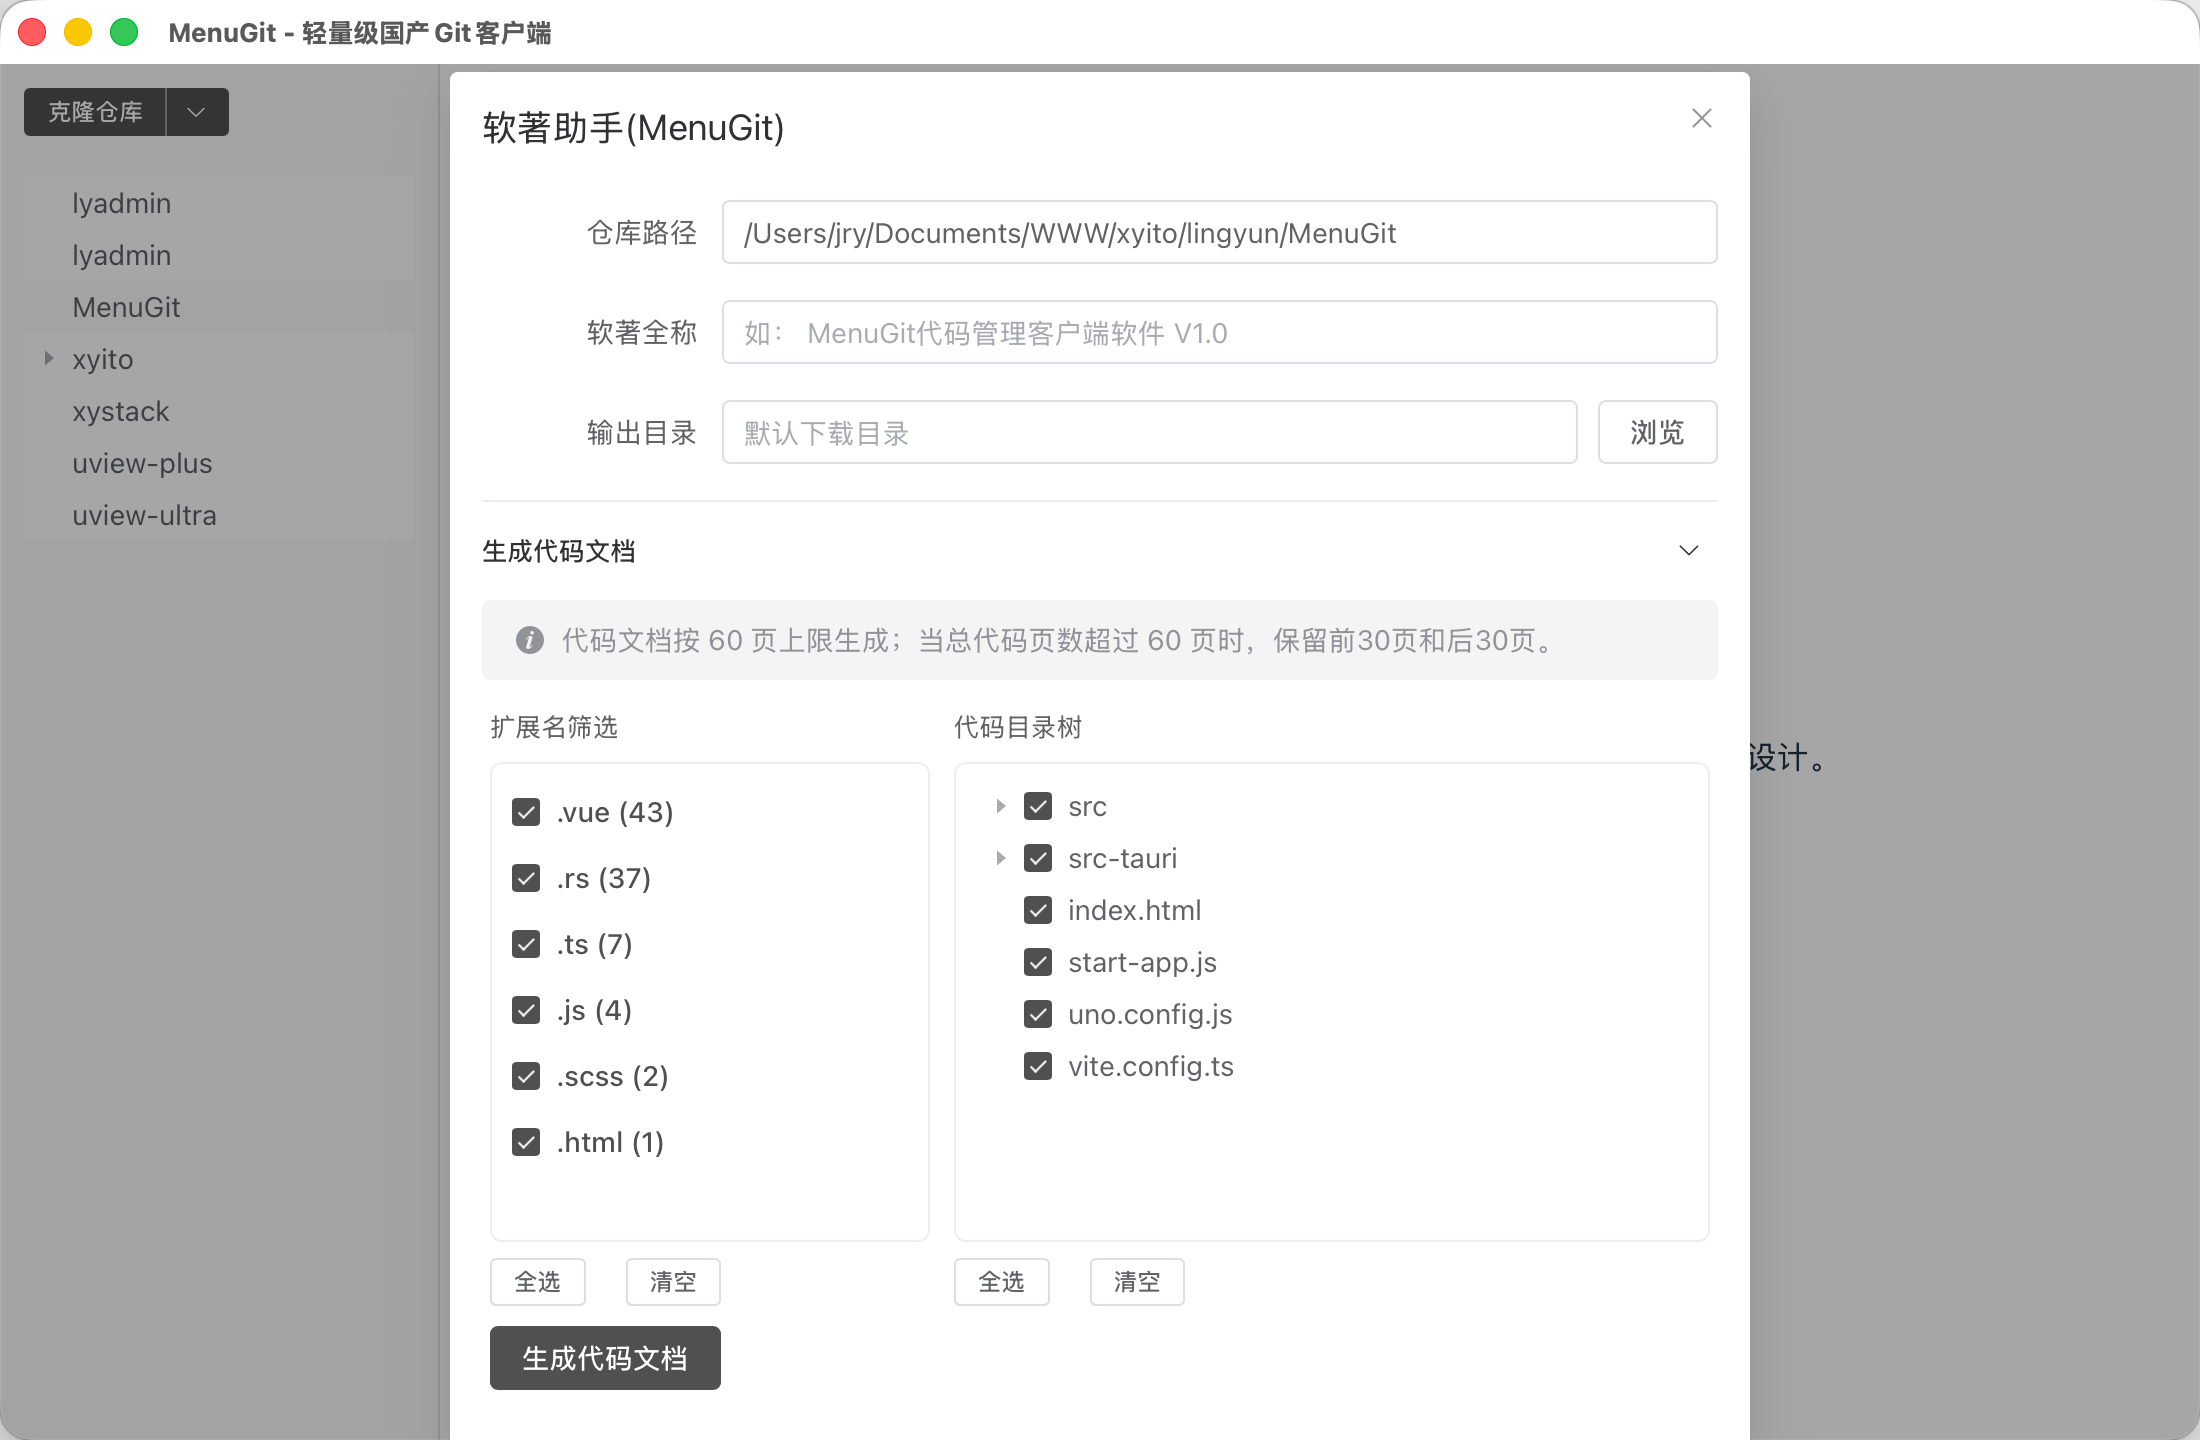The image size is (2200, 1440).
Task: Collapse the 生成代码文档 section chevron
Action: tap(1688, 551)
